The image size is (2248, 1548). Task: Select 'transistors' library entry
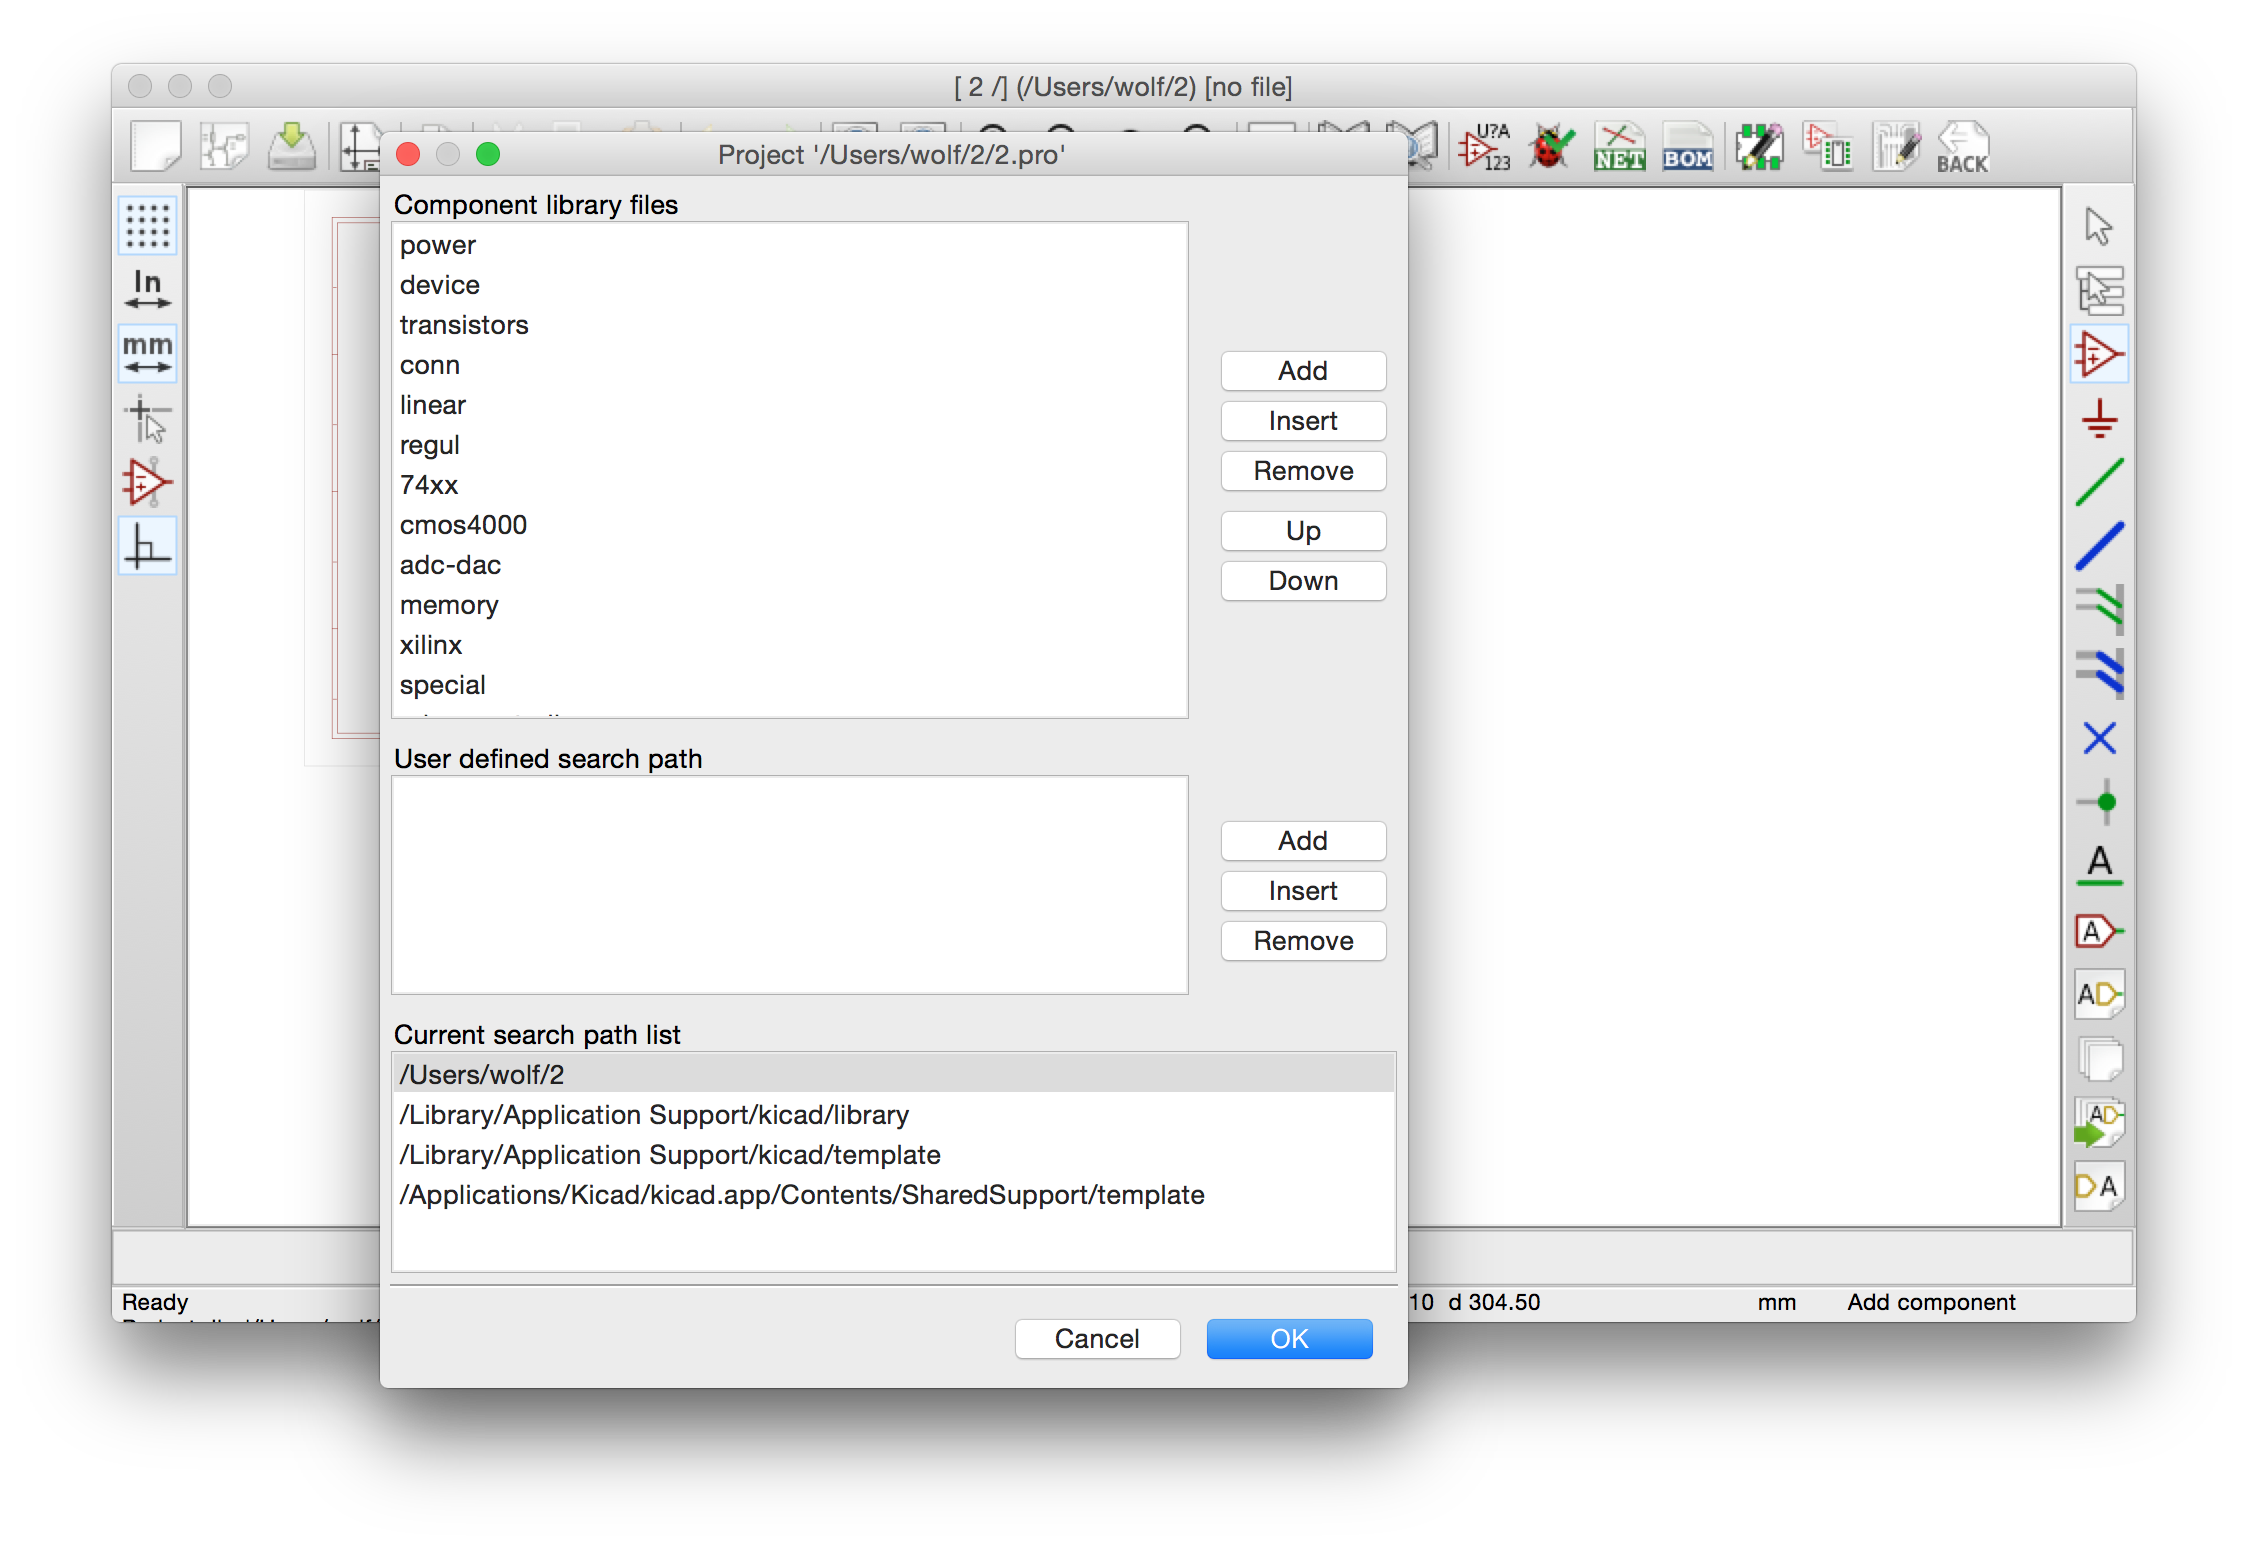[x=464, y=325]
